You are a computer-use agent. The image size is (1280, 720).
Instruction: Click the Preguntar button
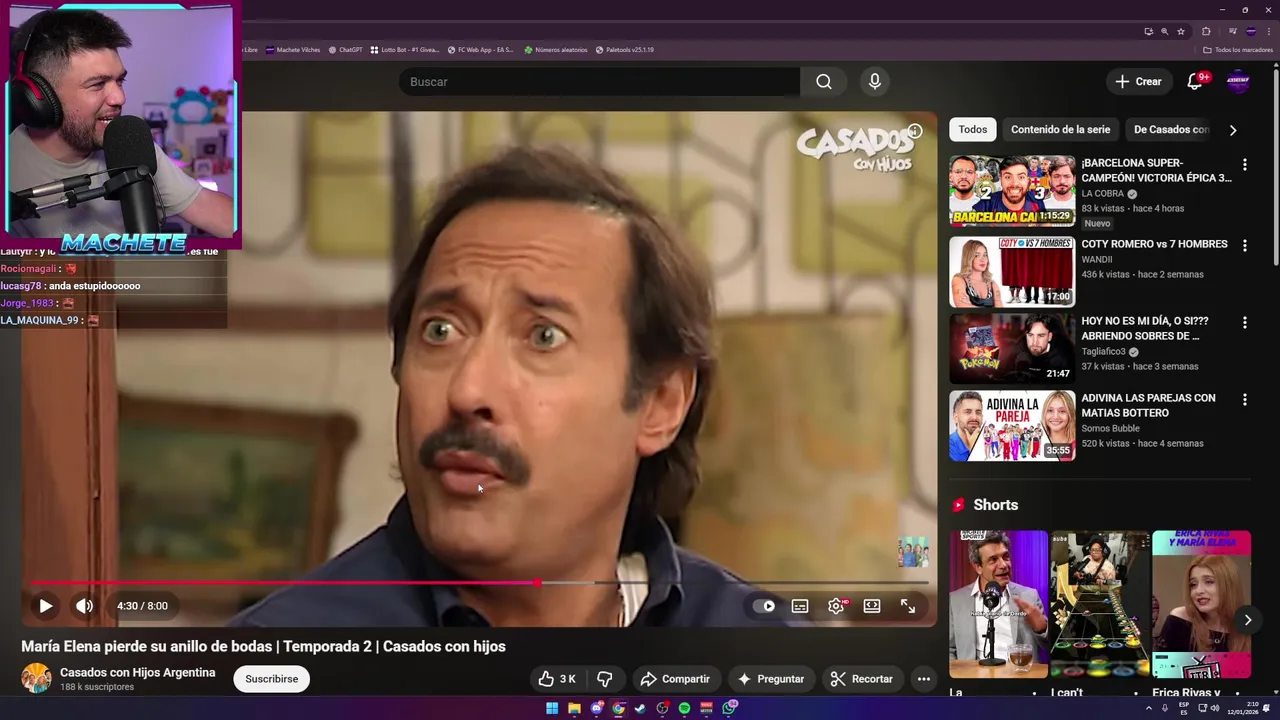click(x=770, y=679)
